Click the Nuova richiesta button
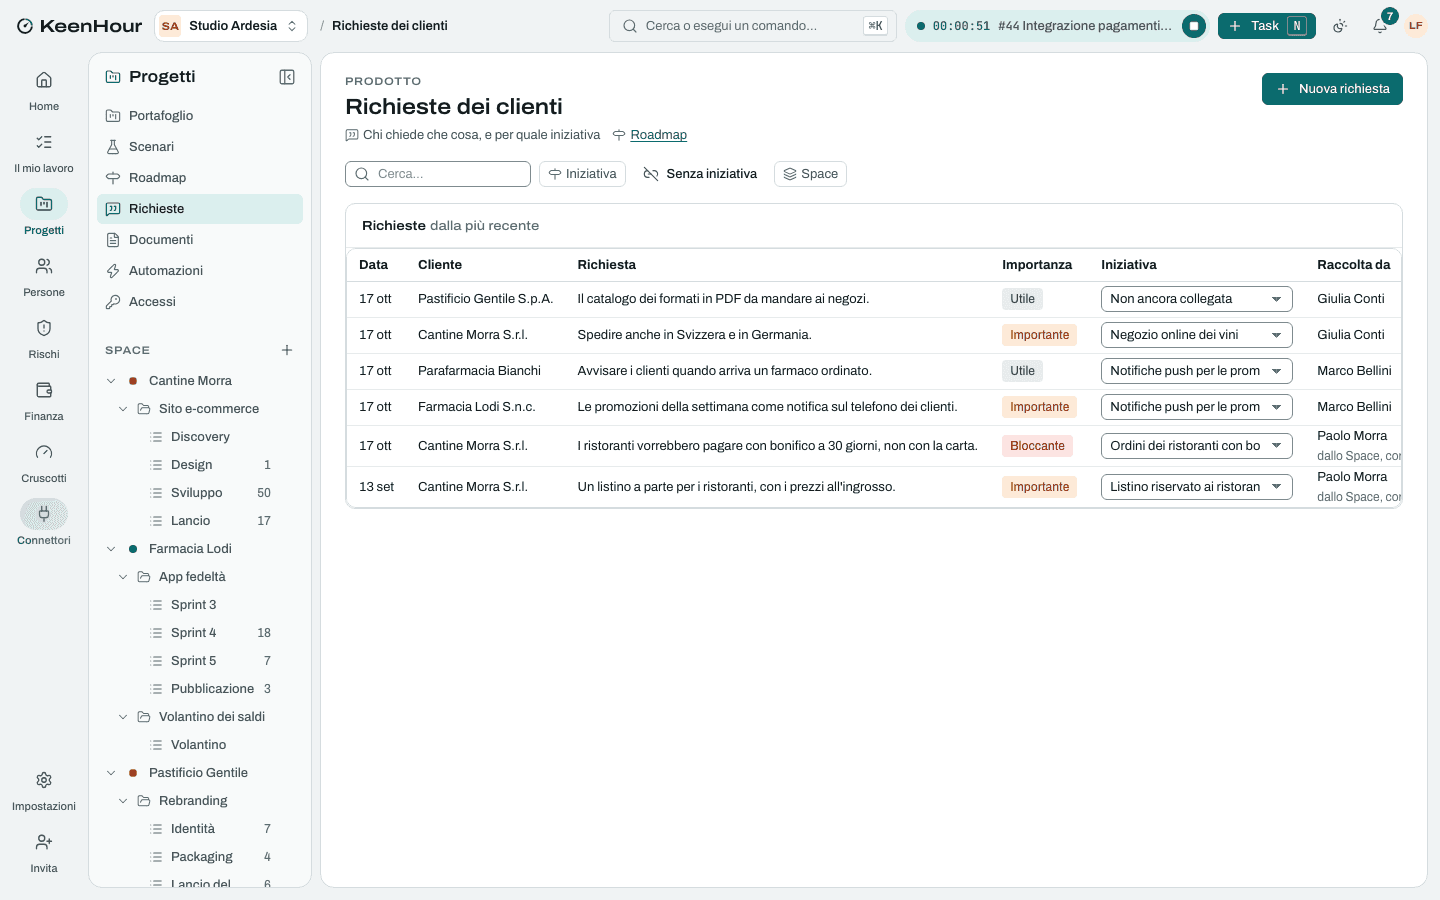The image size is (1440, 900). tap(1332, 89)
